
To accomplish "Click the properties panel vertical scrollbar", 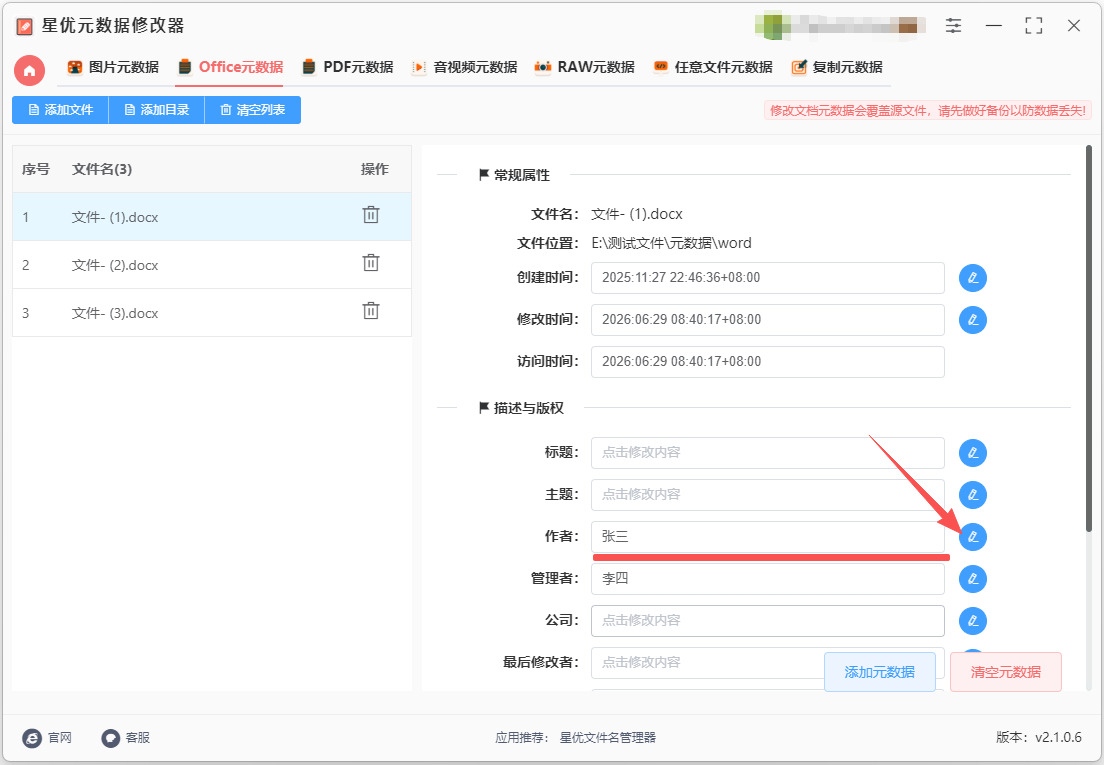I will pos(1089,339).
